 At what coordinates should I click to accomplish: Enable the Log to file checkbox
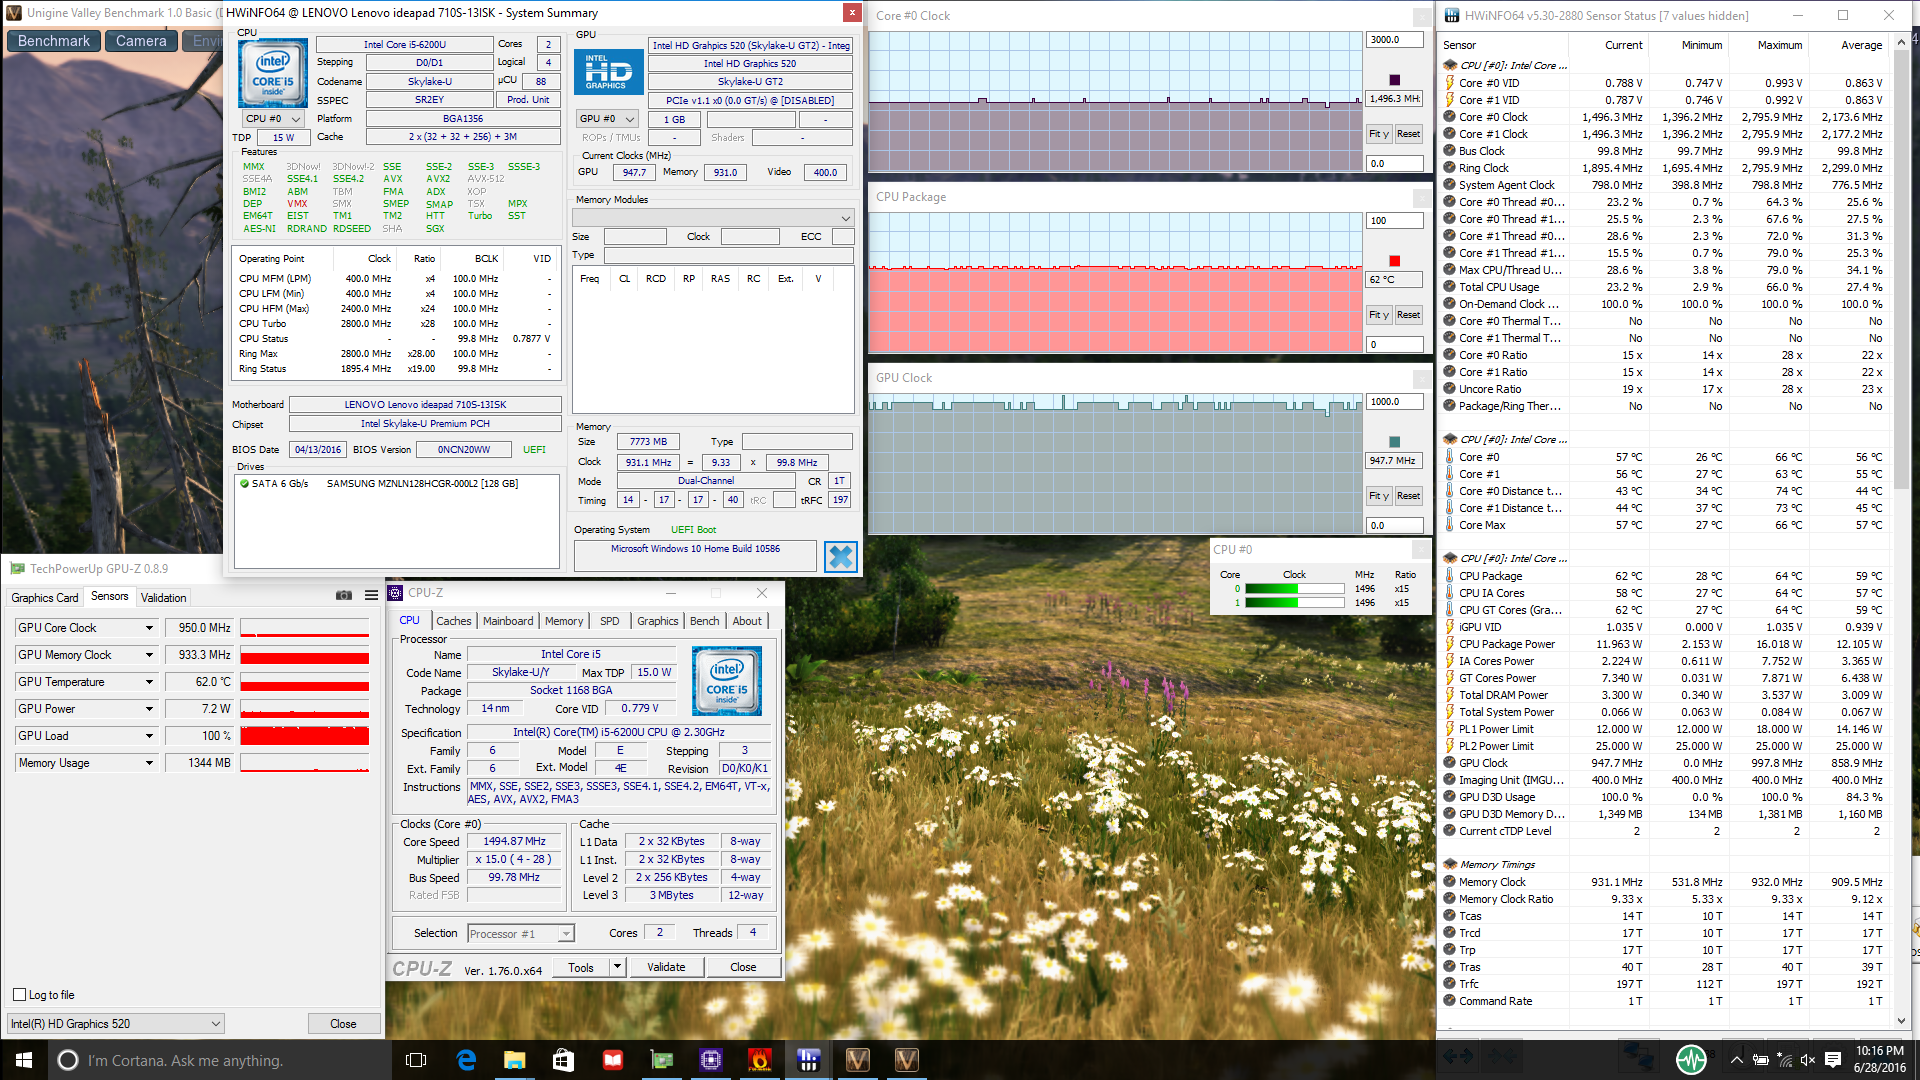tap(19, 995)
